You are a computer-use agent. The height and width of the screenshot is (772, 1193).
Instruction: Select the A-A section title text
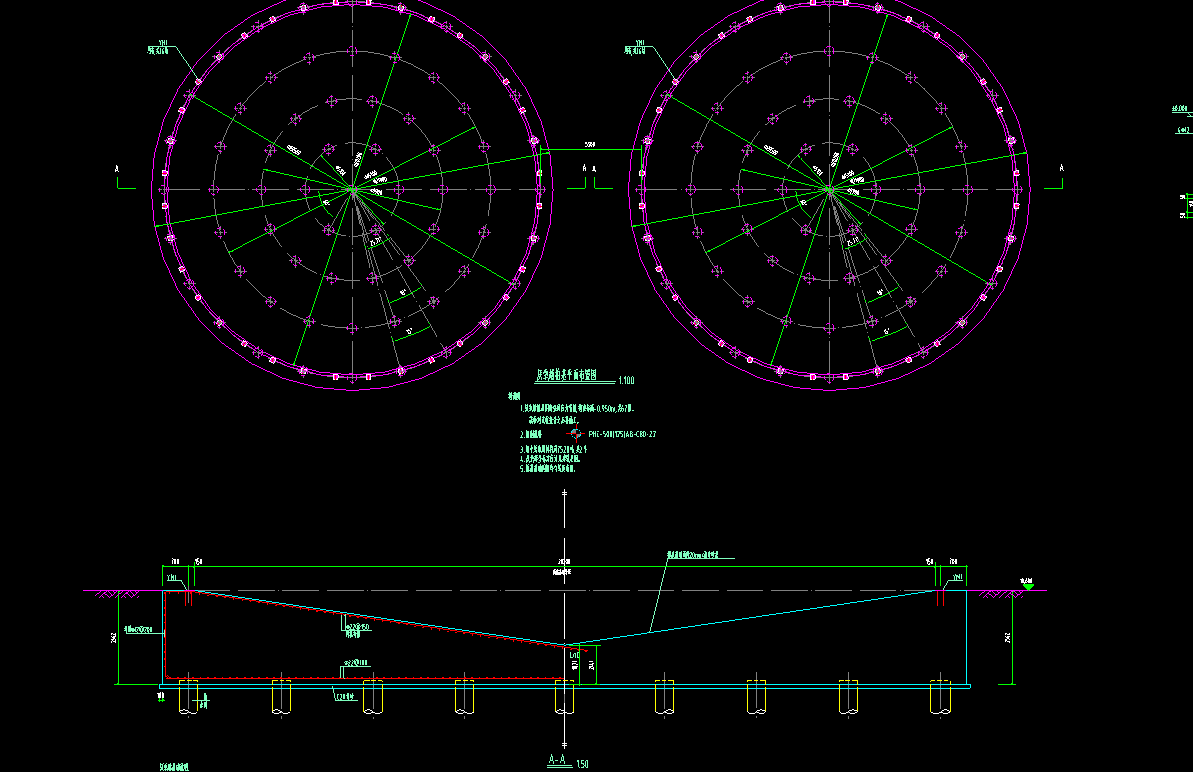(557, 759)
